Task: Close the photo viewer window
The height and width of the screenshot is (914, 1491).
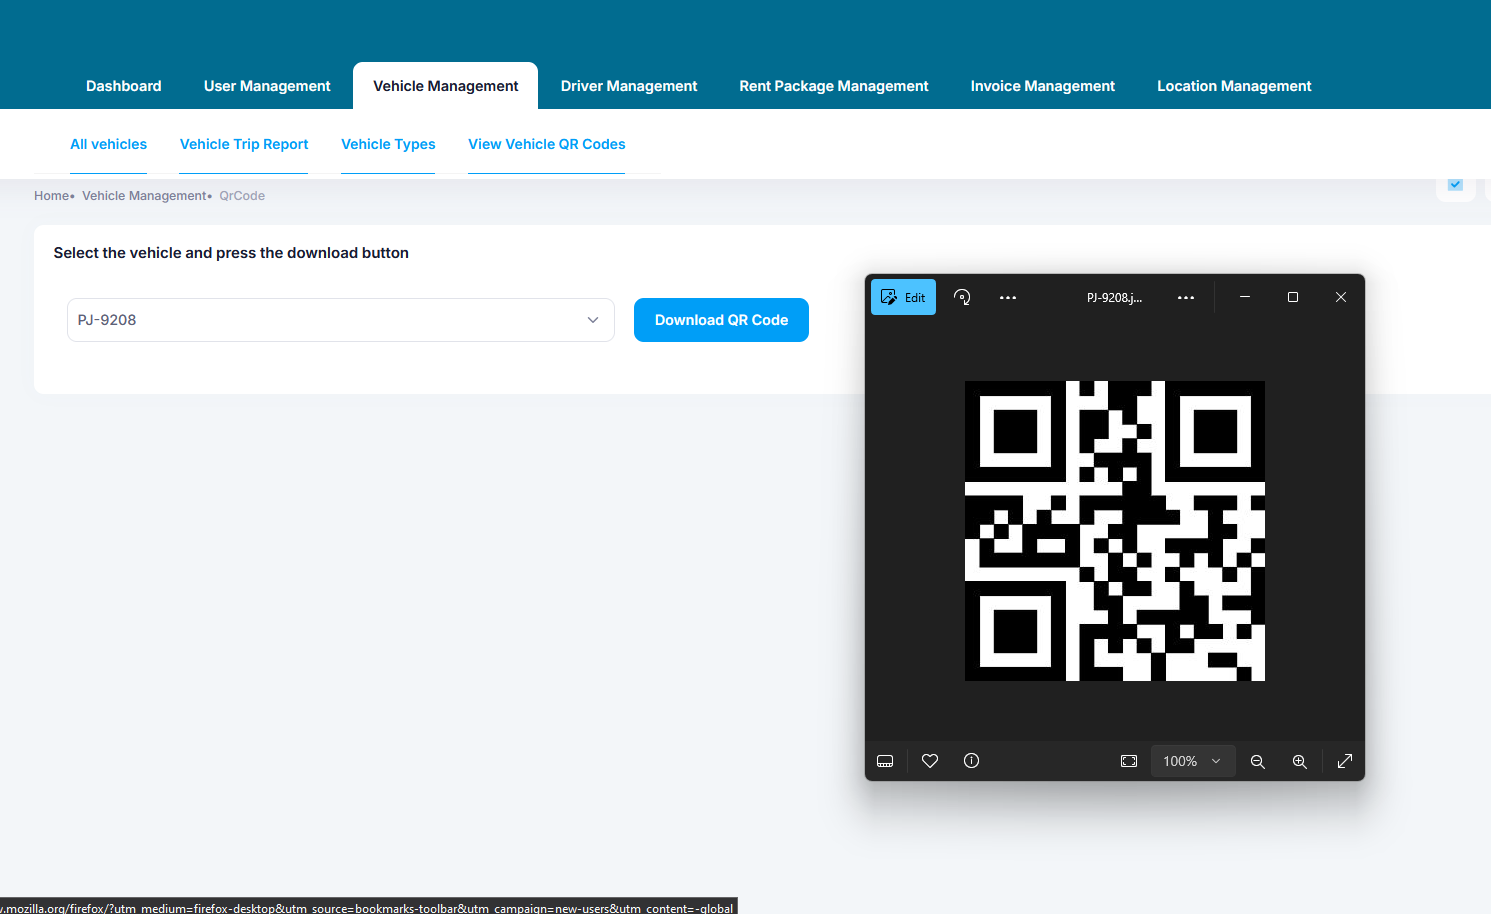Action: click(x=1341, y=297)
